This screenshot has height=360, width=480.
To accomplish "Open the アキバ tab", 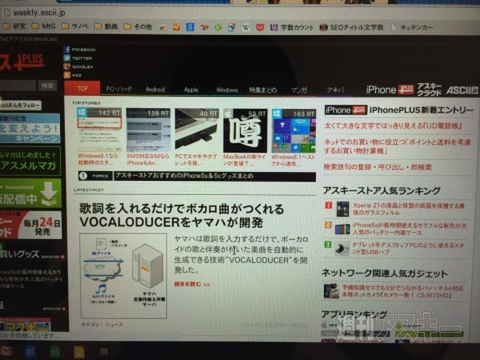I will [x=335, y=90].
